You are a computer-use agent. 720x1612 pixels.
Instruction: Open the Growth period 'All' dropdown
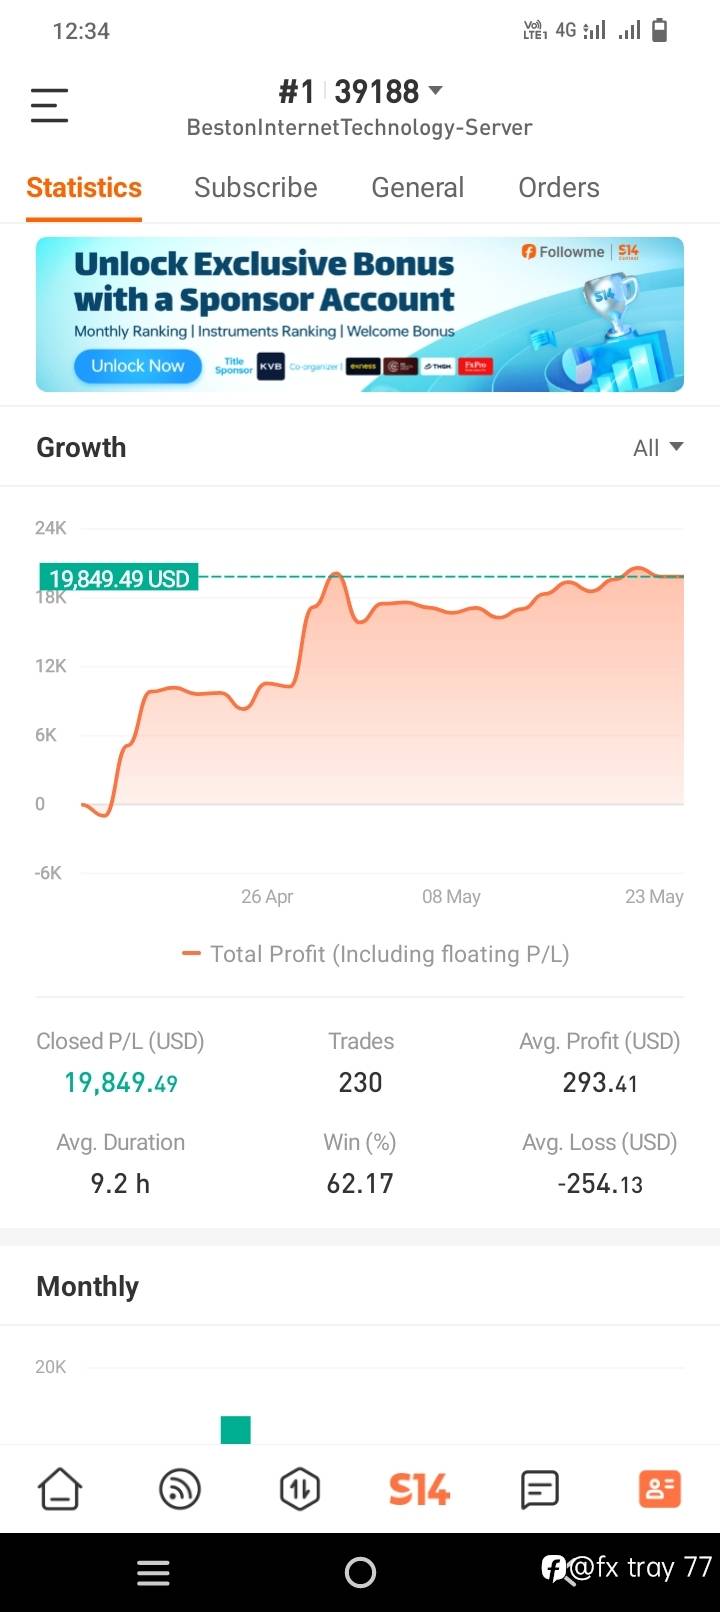(x=658, y=448)
